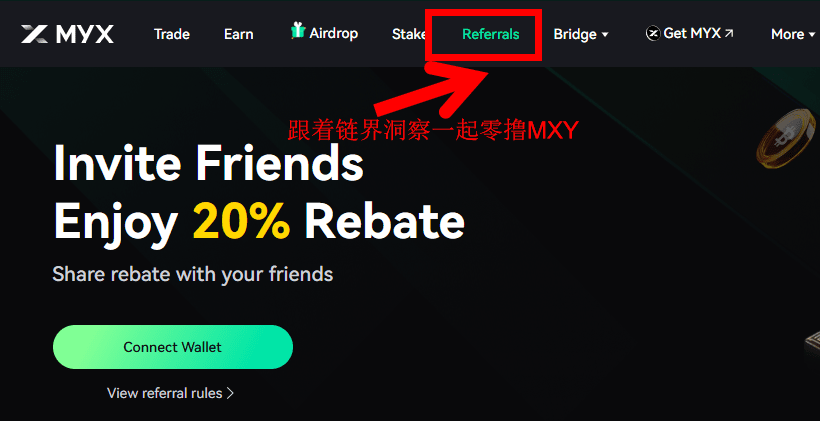Screen dimensions: 820x421
Task: Click the gold Bitcoin coin graphic
Action: click(x=789, y=138)
